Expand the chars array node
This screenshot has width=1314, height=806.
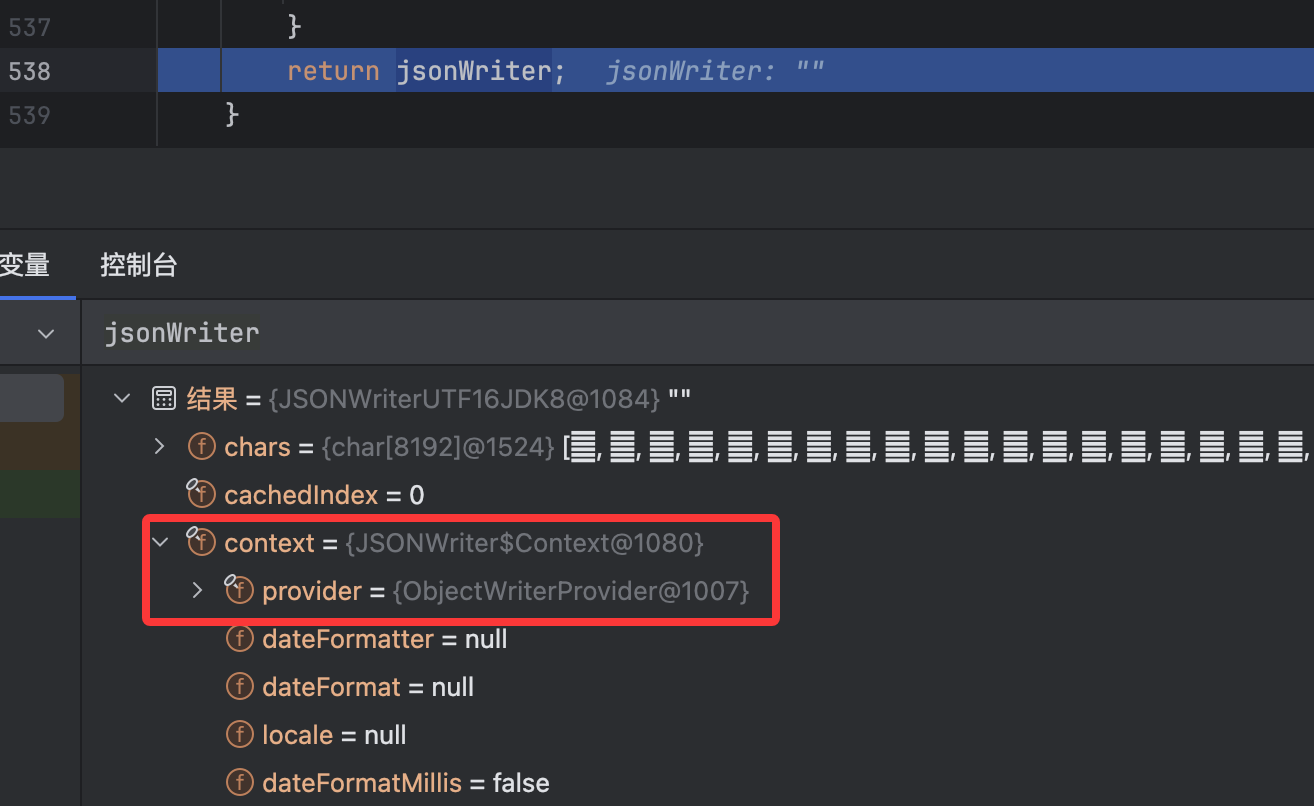[x=160, y=447]
